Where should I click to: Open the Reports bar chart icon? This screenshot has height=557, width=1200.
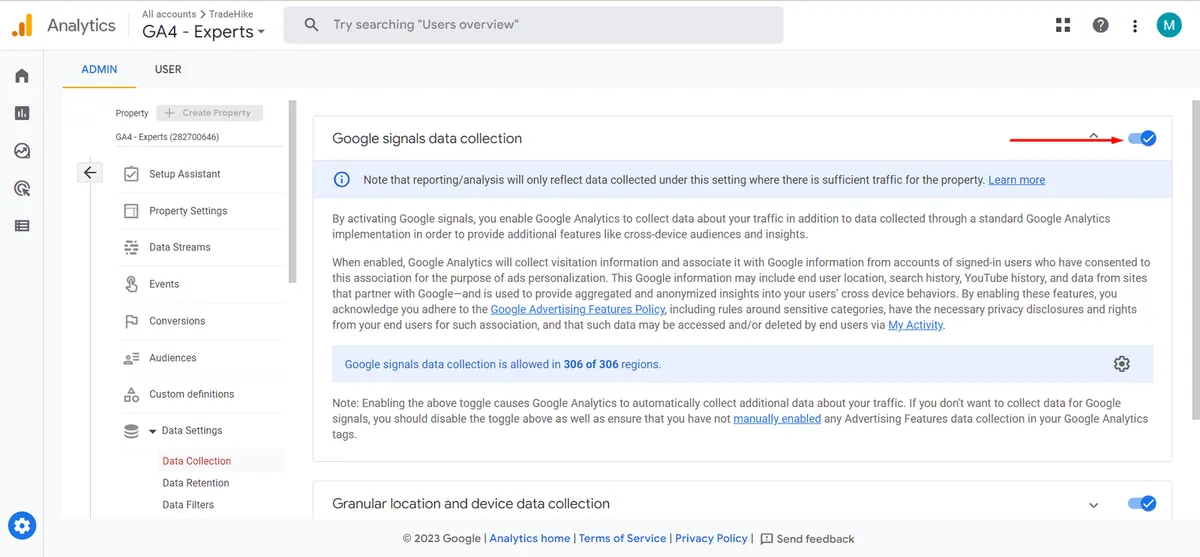[x=22, y=113]
